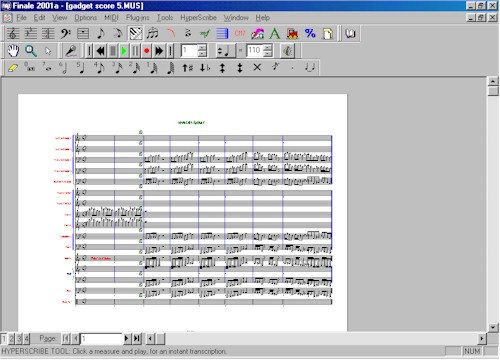The height and width of the screenshot is (360, 500).
Task: Select the Tuplet tool icon
Action: click(152, 33)
